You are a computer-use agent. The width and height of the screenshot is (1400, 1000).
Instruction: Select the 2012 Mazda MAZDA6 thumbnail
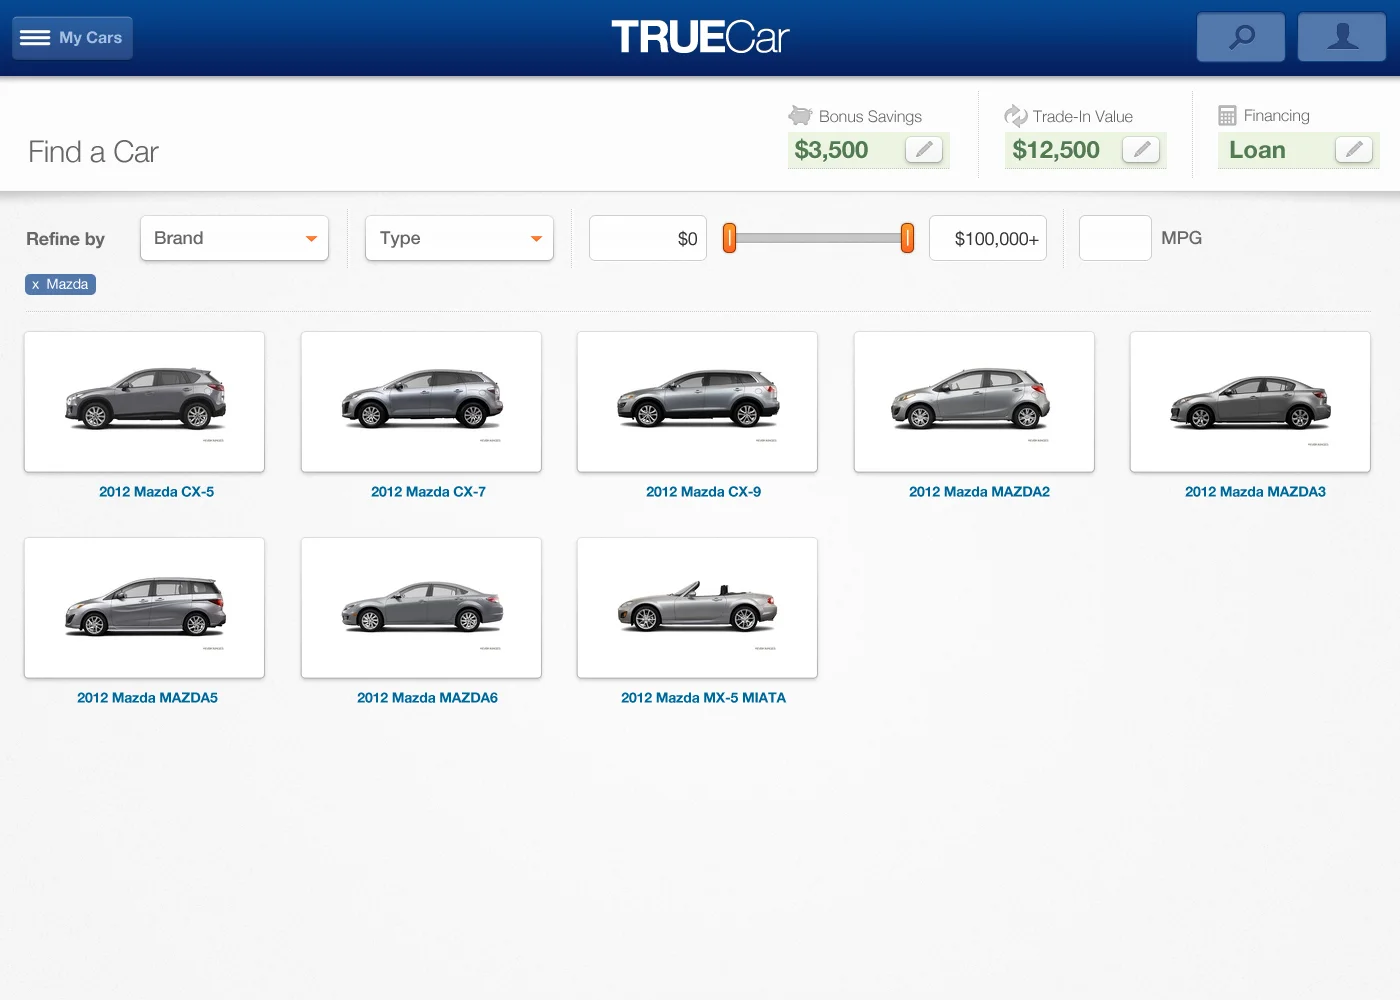coord(421,608)
